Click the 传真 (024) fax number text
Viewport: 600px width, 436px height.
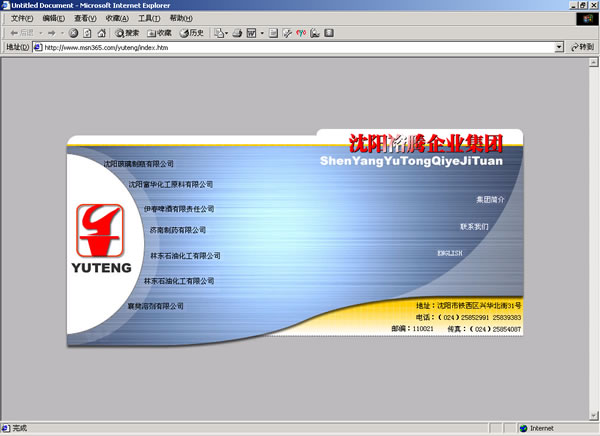484,329
